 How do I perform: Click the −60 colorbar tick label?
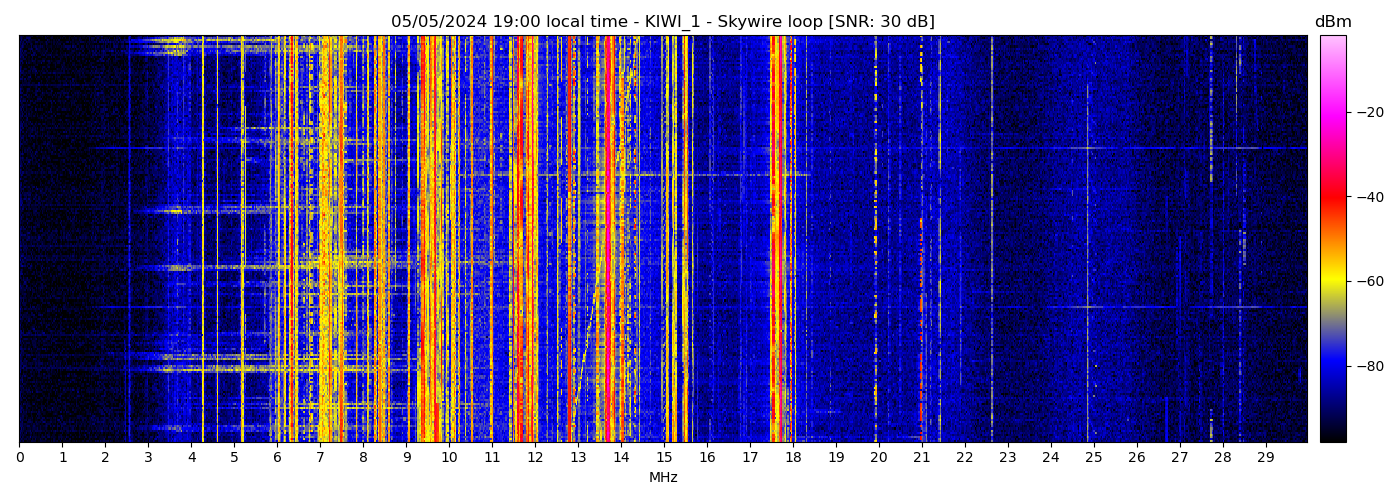(x=1366, y=282)
